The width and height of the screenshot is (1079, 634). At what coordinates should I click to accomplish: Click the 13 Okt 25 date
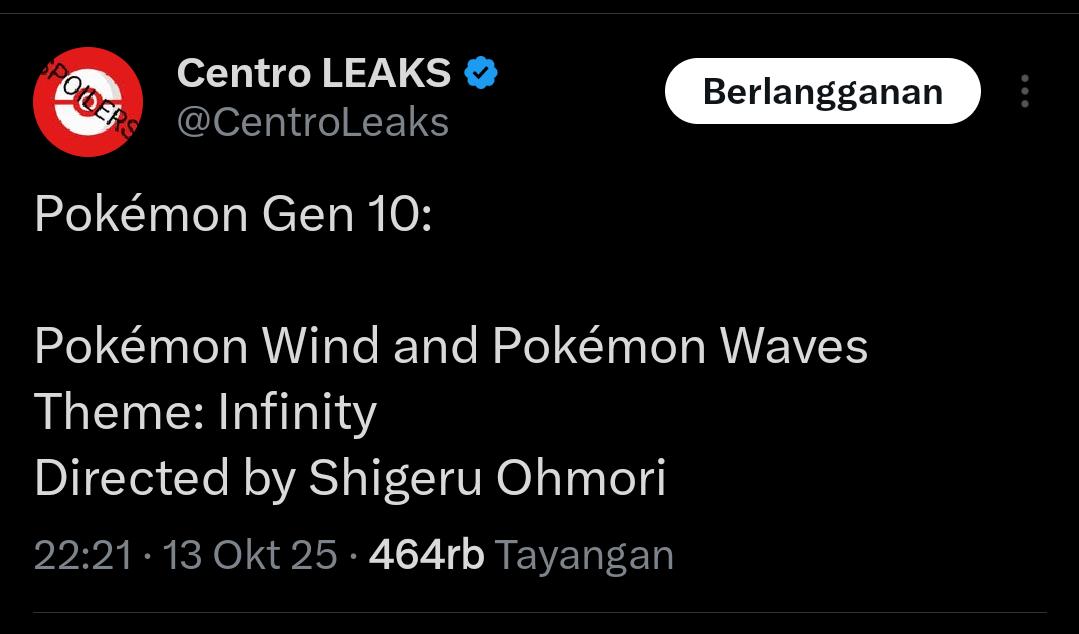click(x=250, y=555)
